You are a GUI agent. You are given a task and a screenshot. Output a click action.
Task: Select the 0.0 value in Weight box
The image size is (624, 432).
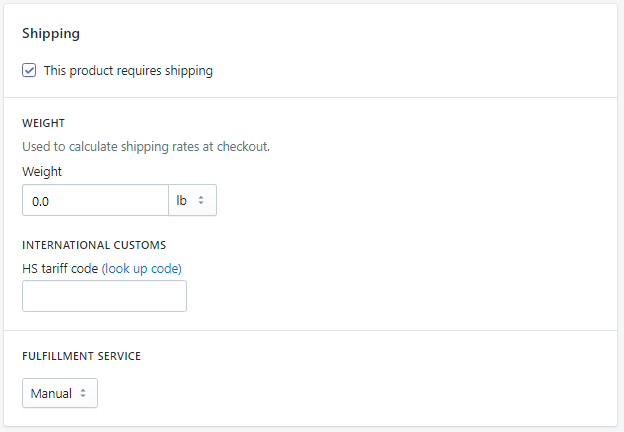tap(41, 201)
